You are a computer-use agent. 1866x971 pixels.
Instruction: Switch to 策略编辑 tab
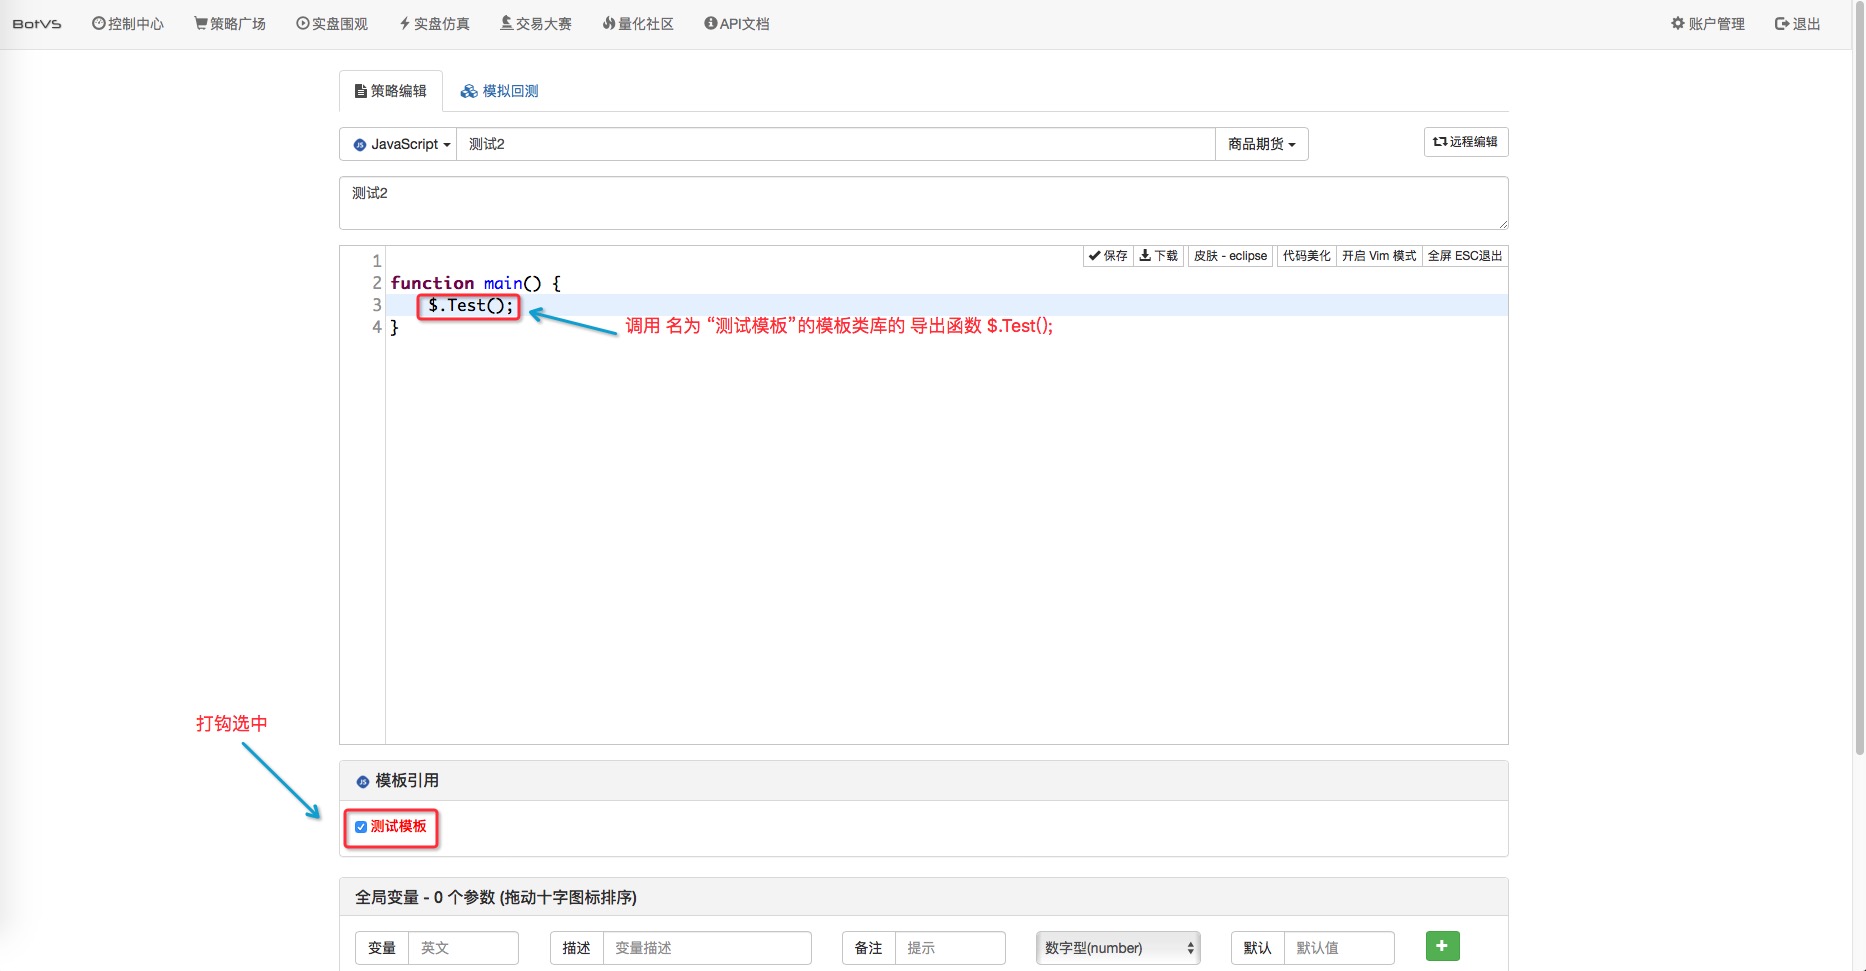click(x=391, y=91)
